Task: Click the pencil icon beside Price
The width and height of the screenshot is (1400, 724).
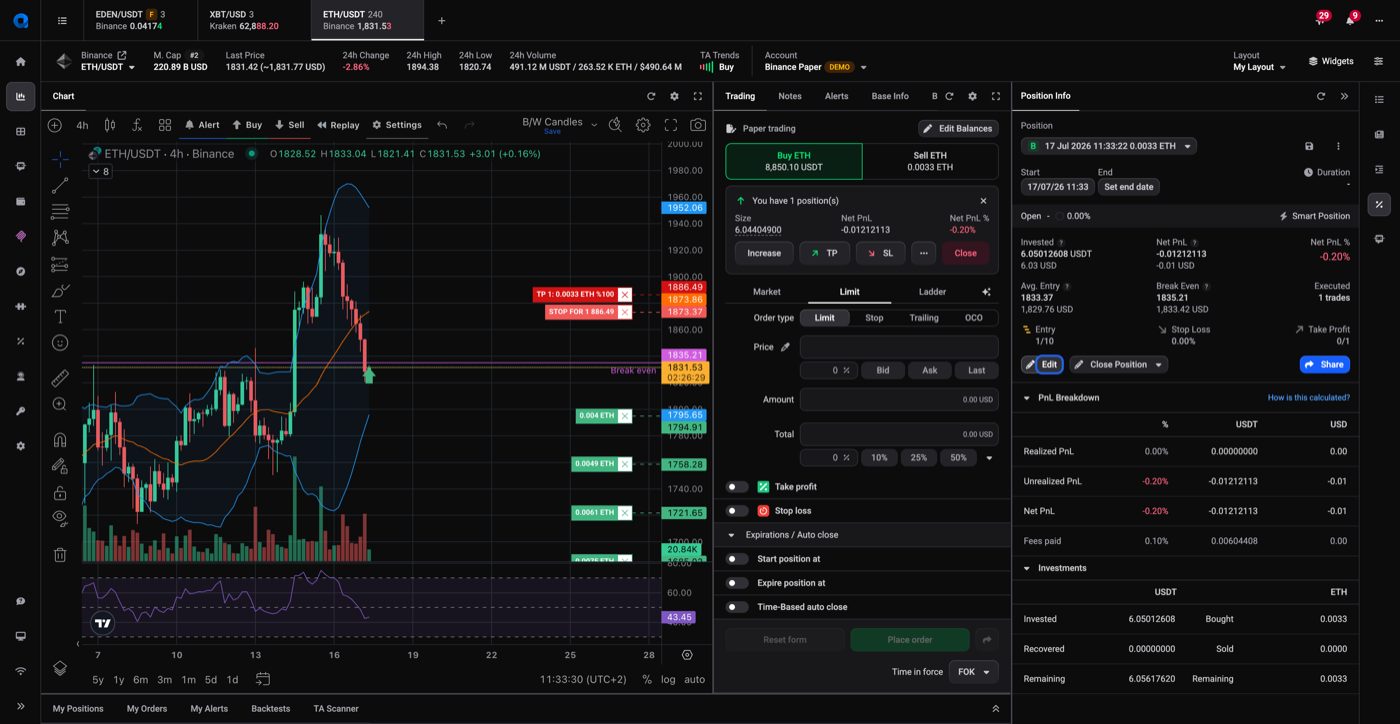Action: 785,347
